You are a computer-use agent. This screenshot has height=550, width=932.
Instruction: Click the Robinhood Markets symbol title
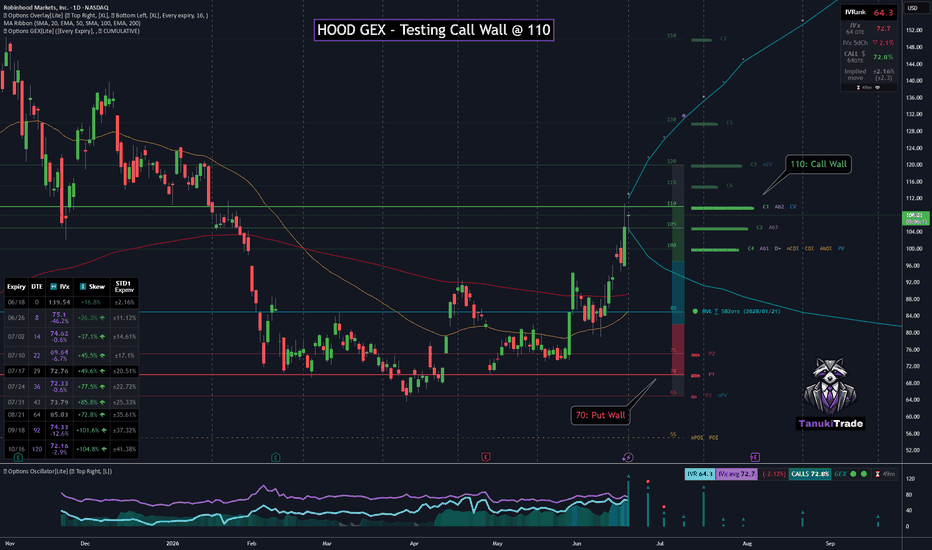pyautogui.click(x=56, y=7)
